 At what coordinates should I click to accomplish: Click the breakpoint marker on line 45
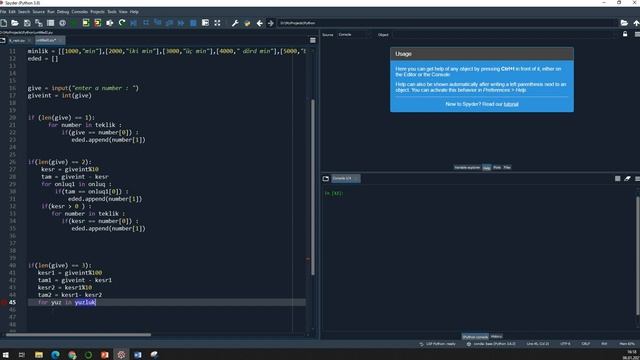click(x=3, y=302)
